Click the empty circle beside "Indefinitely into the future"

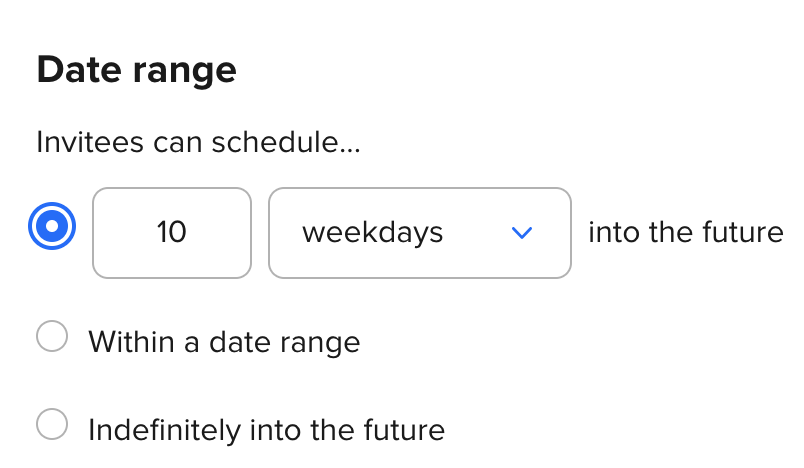(x=52, y=426)
